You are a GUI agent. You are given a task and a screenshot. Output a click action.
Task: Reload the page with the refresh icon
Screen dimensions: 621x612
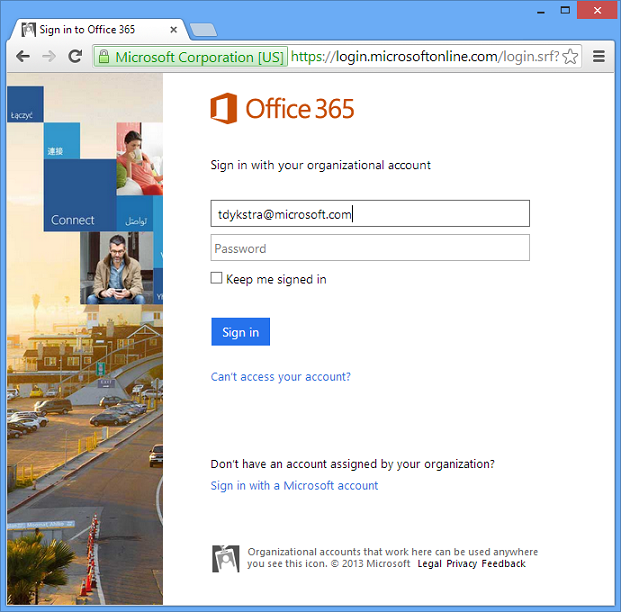[75, 56]
